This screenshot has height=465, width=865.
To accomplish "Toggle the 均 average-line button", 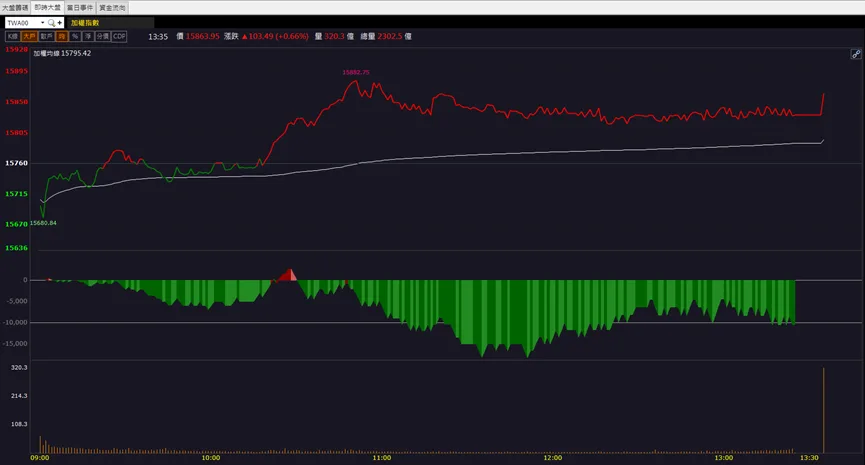I will pos(62,36).
